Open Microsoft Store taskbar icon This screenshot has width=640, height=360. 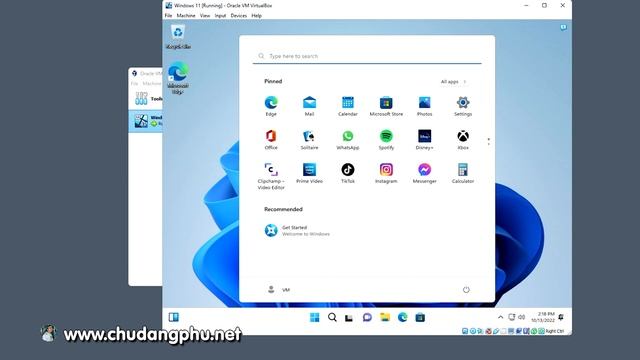[x=420, y=317]
